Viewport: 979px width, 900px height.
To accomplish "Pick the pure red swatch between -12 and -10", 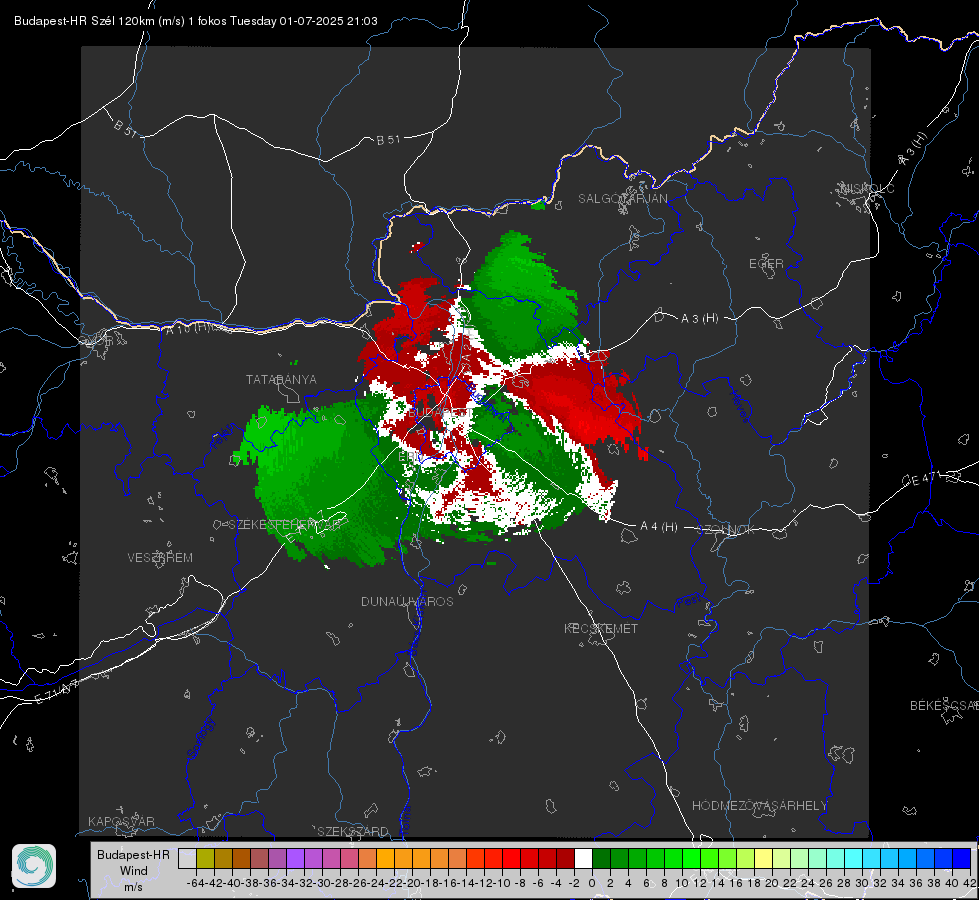I will 511,859.
